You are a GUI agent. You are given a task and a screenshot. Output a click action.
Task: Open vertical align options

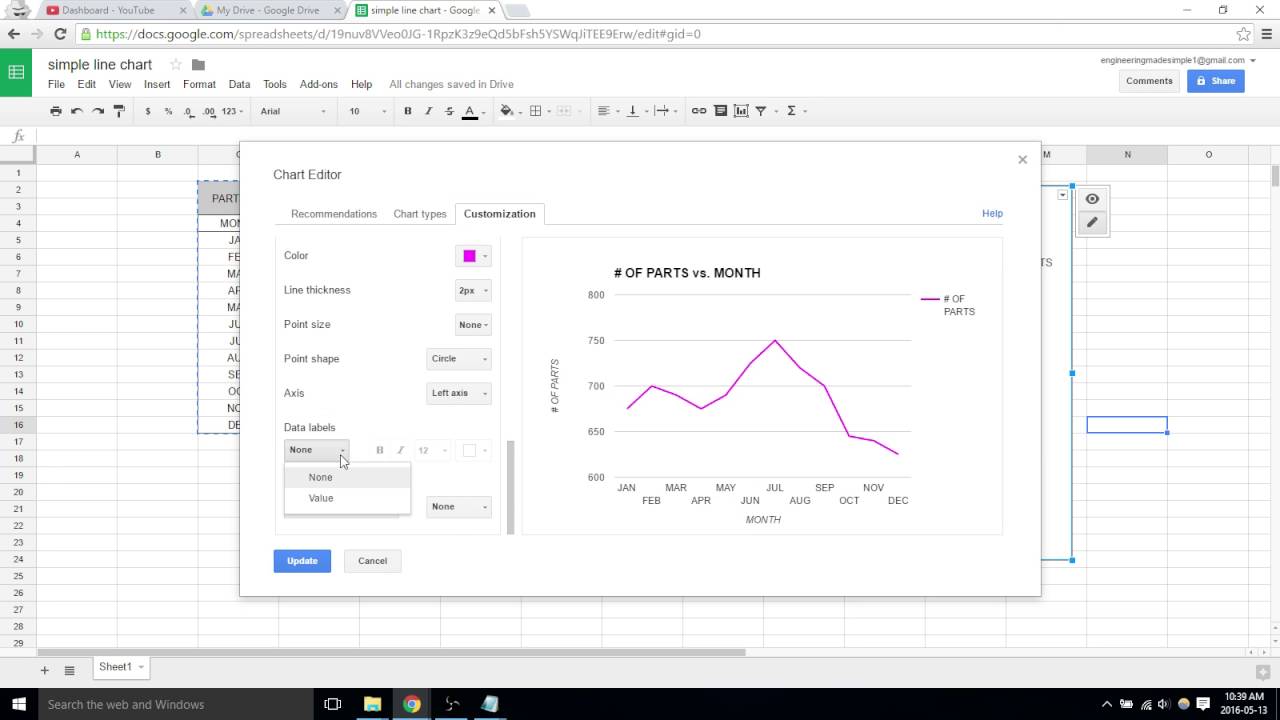(x=636, y=111)
